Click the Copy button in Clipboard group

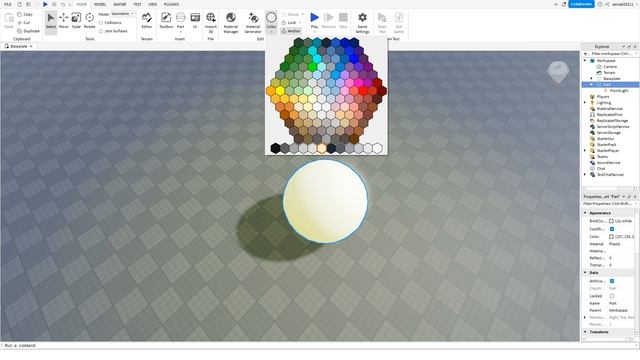pos(25,14)
